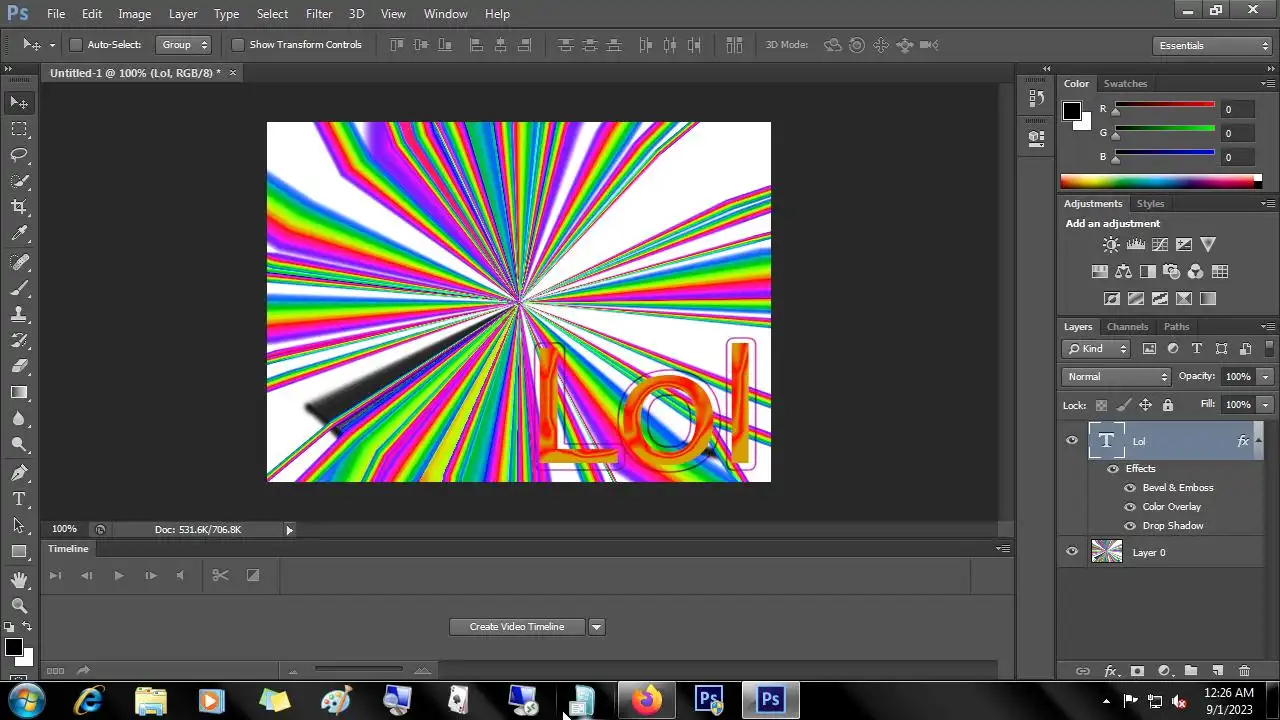This screenshot has height=720, width=1280.
Task: Enable the Auto-Select checkbox
Action: [x=75, y=45]
